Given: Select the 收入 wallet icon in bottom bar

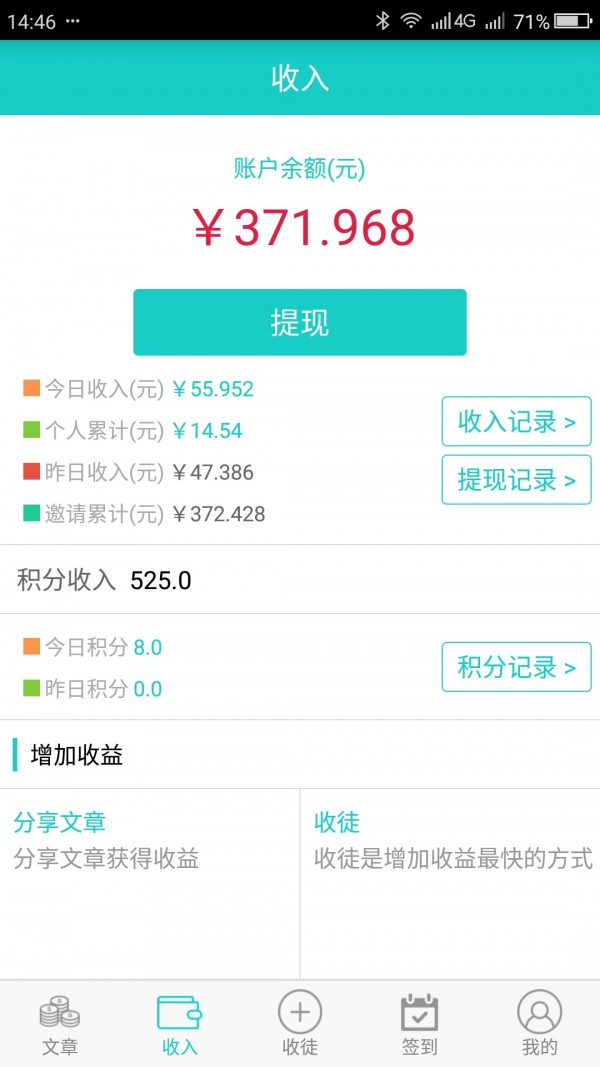Looking at the screenshot, I should coord(179,1013).
